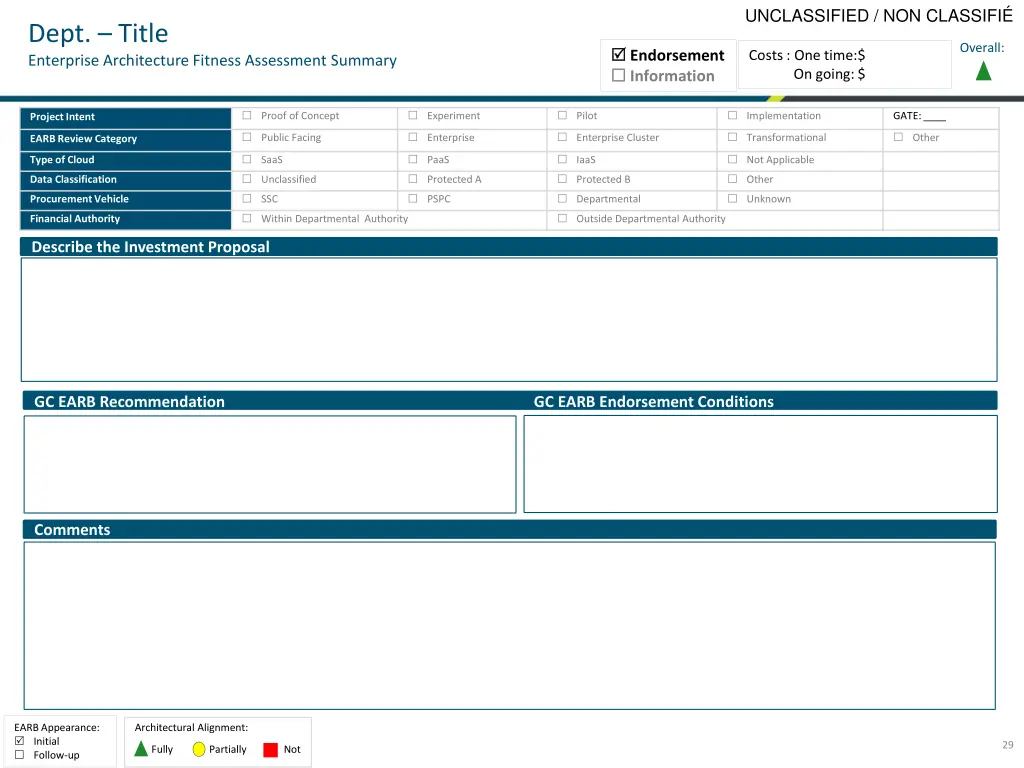Viewport: 1024px width, 768px height.
Task: Select the Pilot project intent checkbox
Action: click(562, 116)
